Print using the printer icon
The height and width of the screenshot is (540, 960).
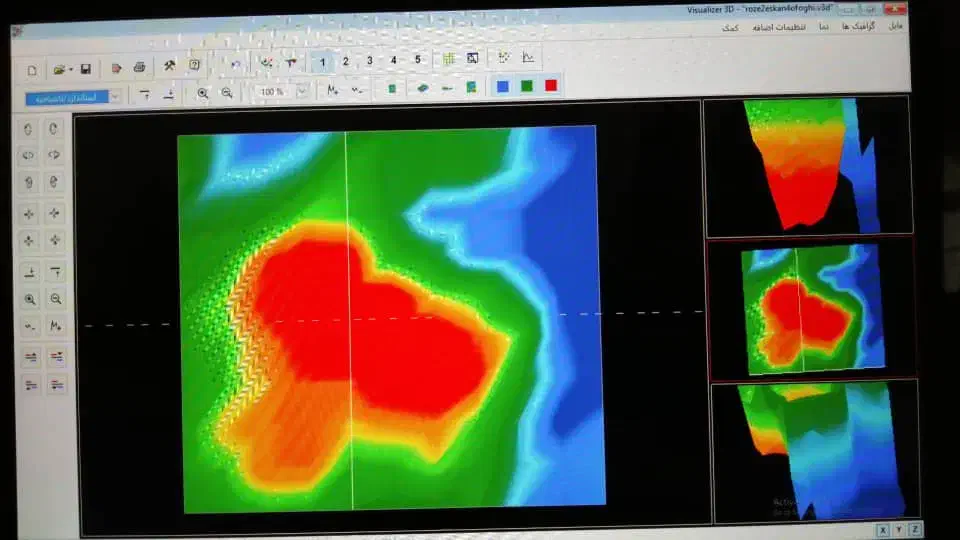point(140,68)
